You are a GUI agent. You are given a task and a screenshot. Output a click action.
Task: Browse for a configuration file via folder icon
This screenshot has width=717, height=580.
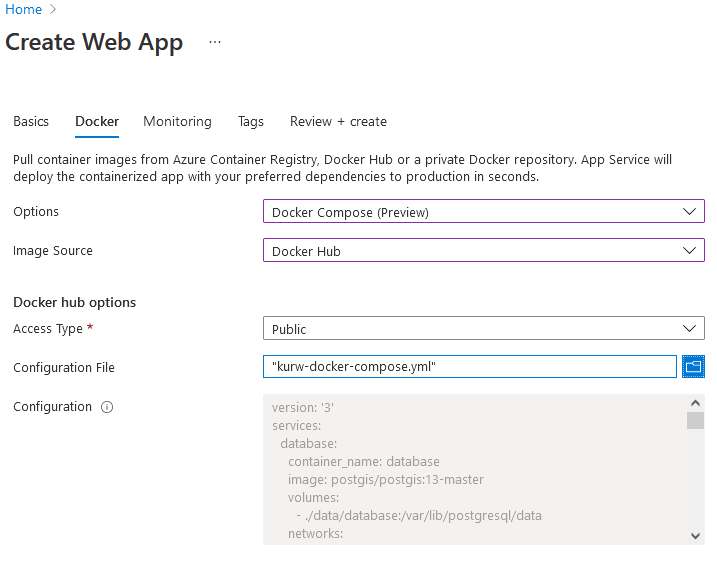pyautogui.click(x=693, y=366)
